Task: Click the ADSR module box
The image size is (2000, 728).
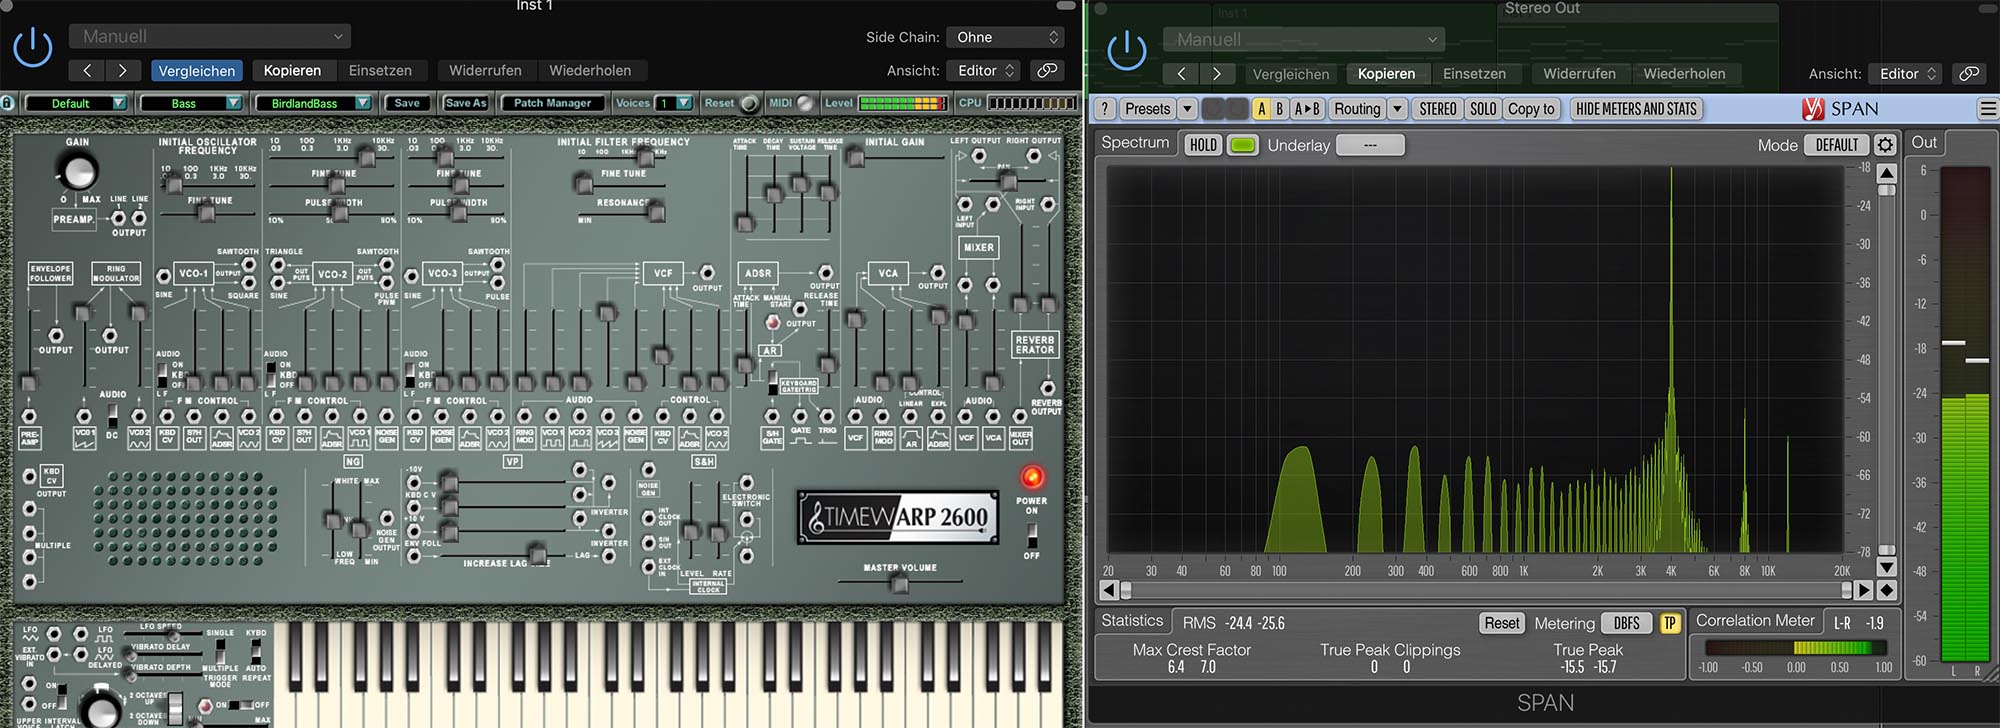Action: [x=758, y=272]
